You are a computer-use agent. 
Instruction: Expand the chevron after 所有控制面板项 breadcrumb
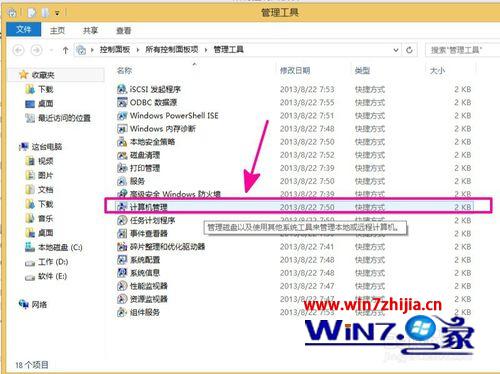pyautogui.click(x=206, y=50)
